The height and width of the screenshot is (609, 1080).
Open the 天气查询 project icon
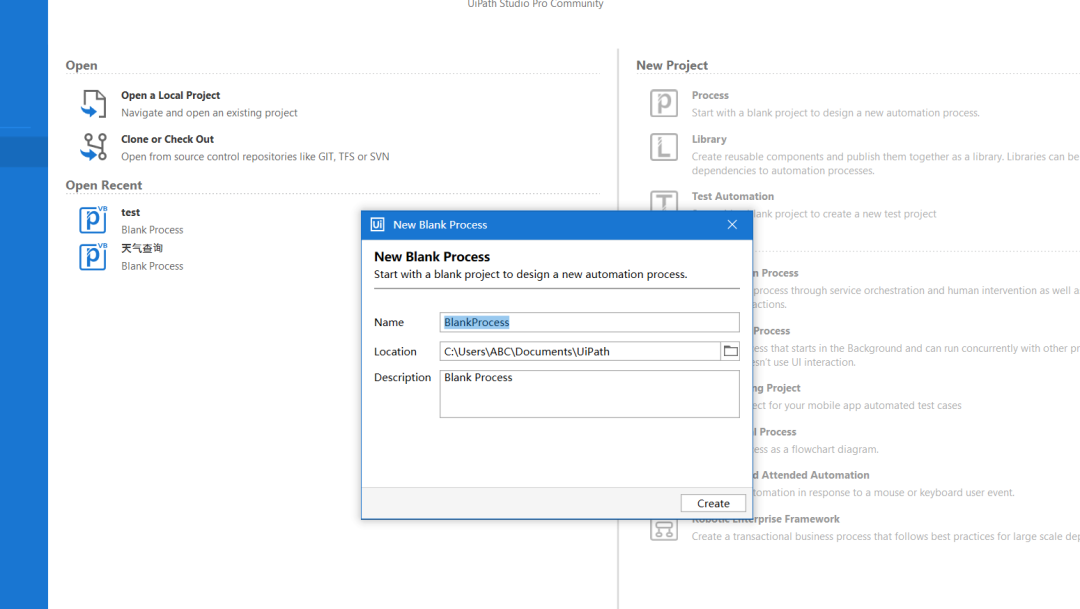tap(93, 256)
